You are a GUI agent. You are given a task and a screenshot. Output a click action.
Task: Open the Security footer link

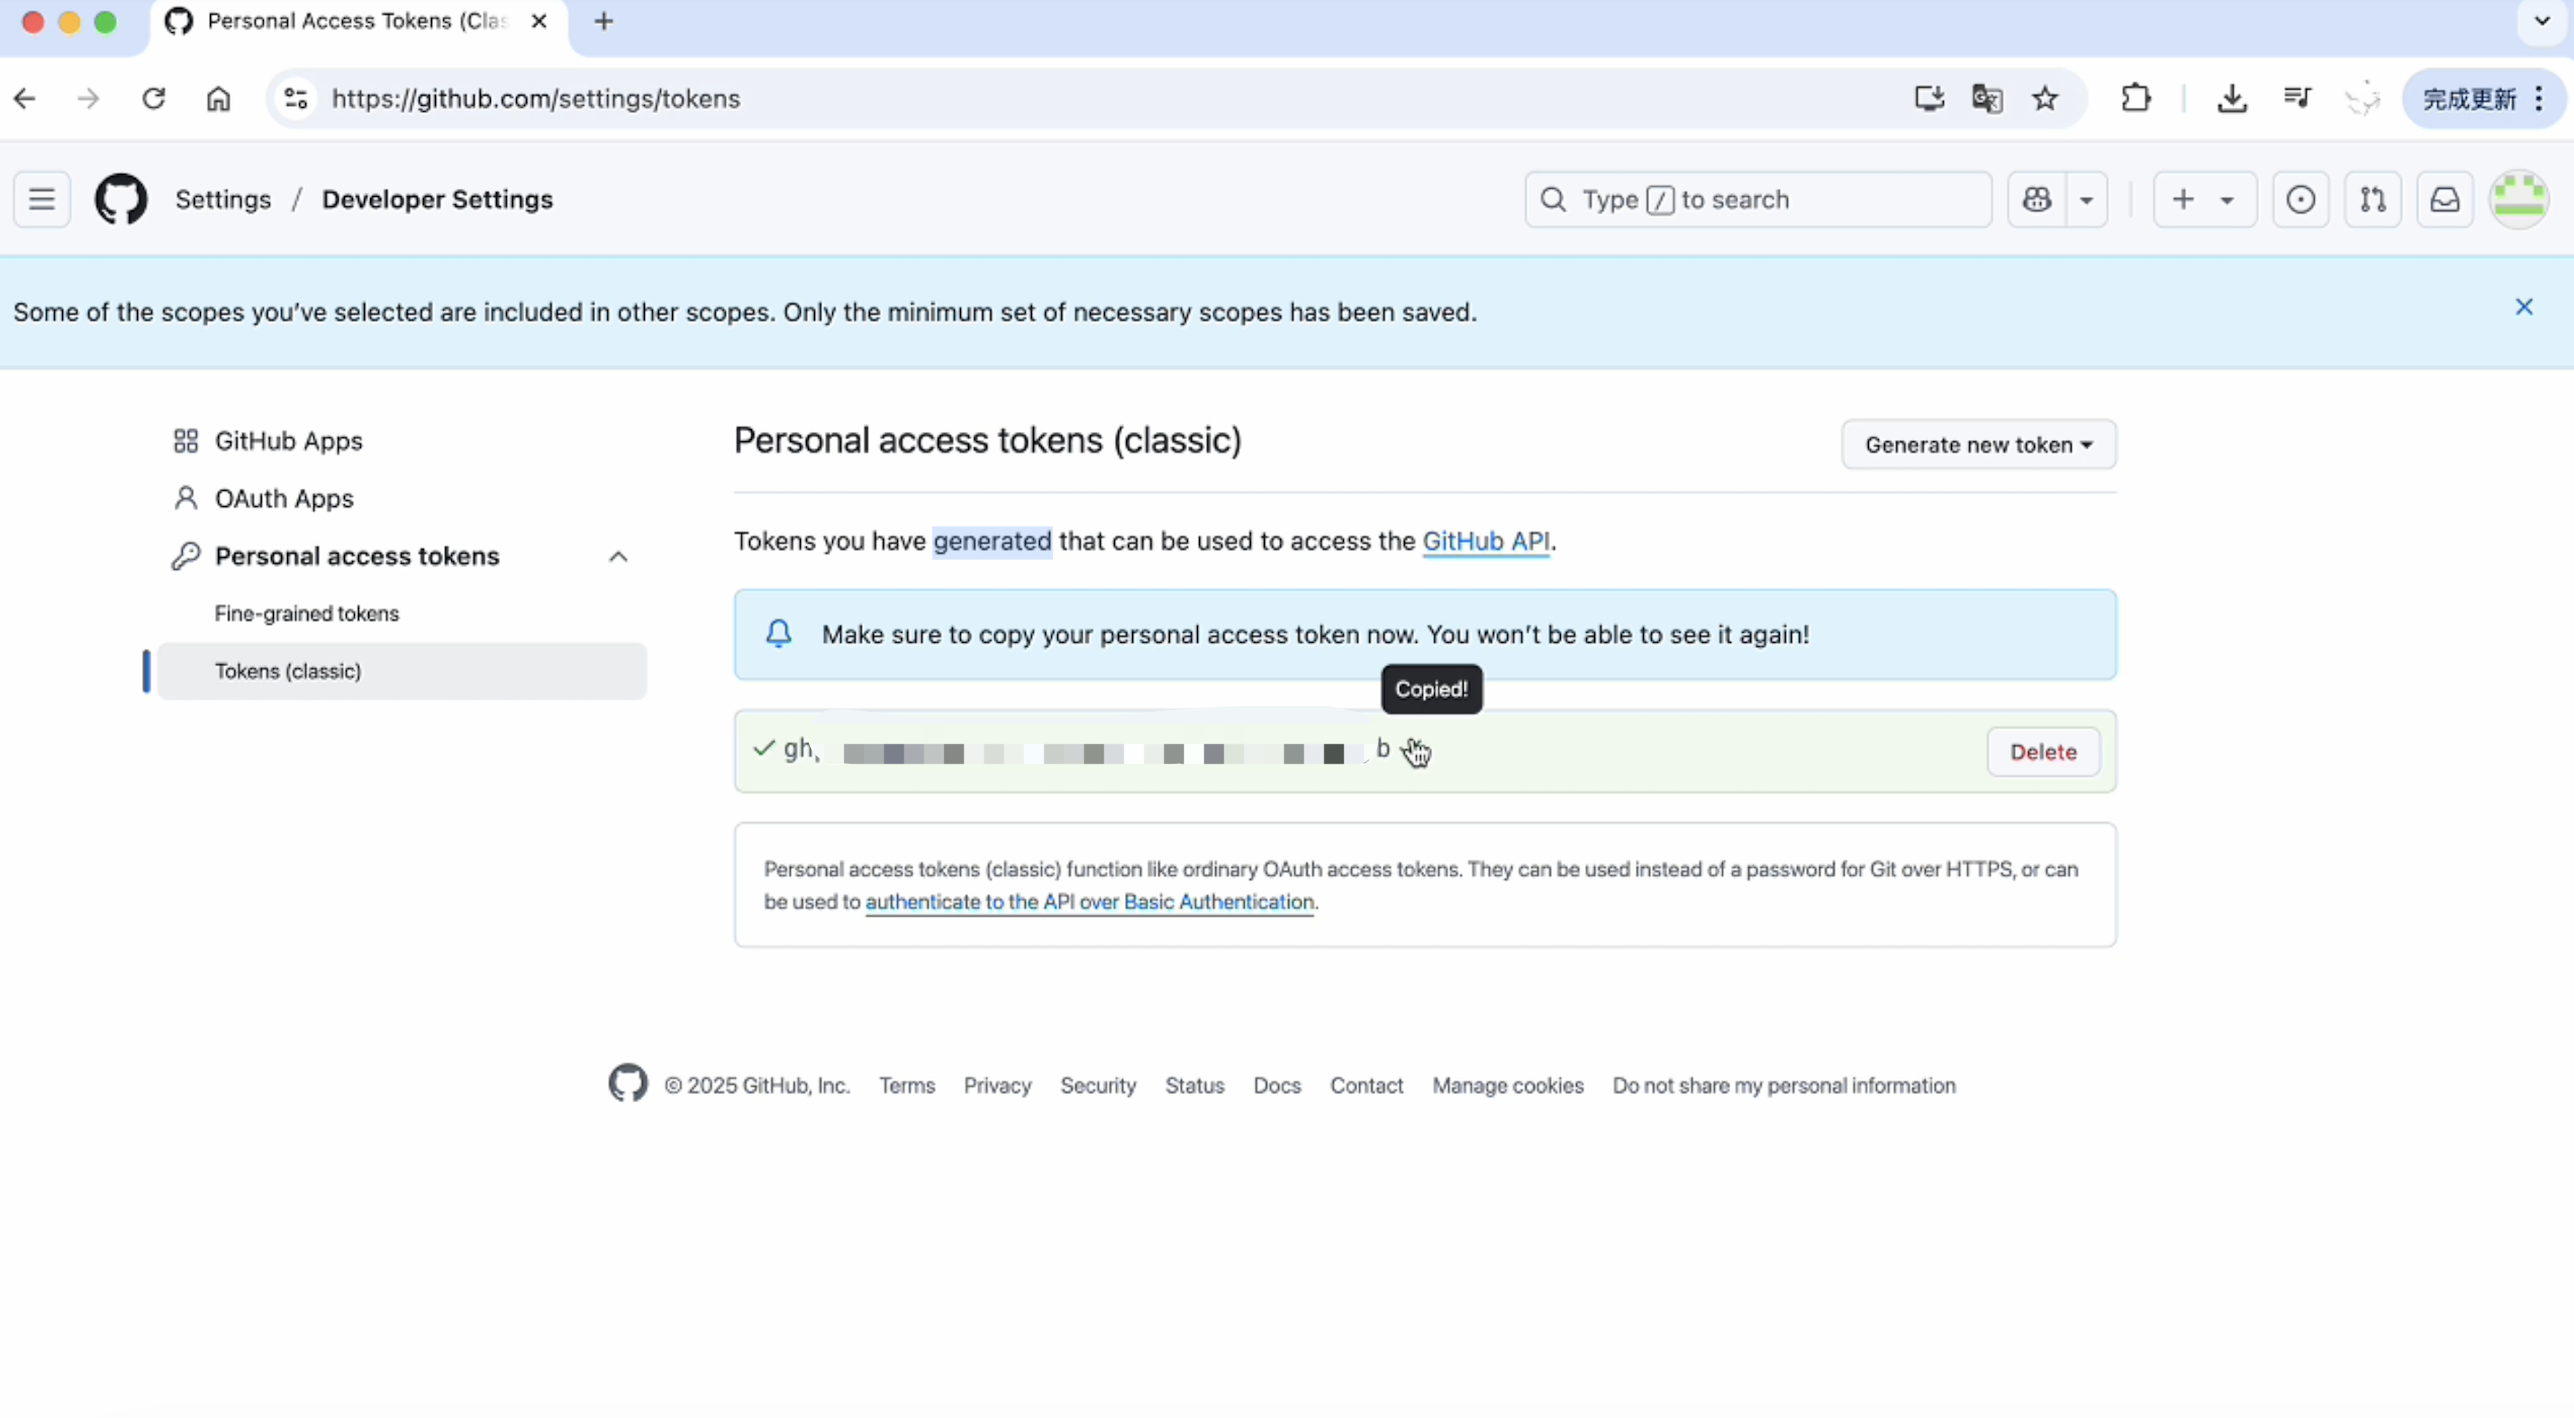click(x=1098, y=1085)
